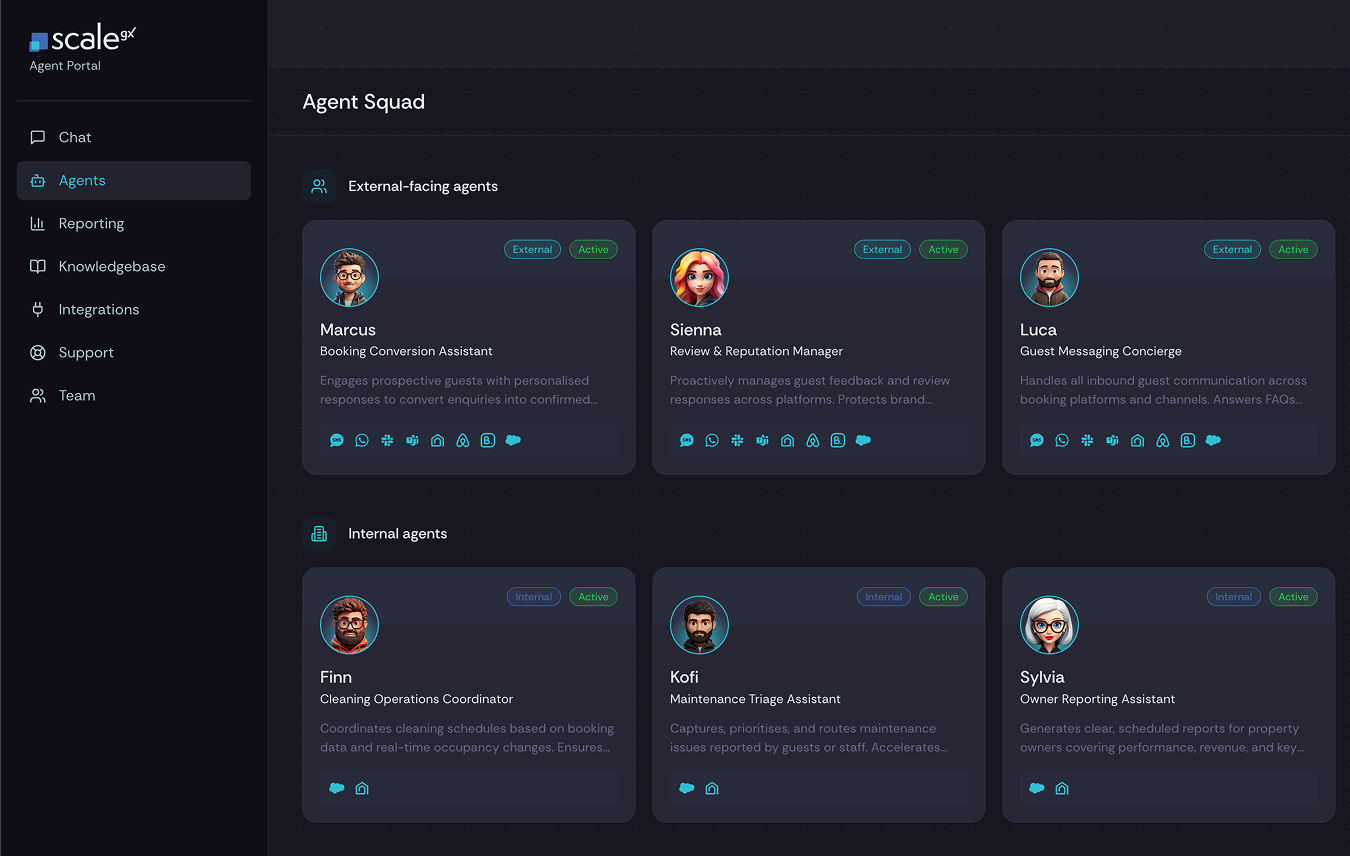This screenshot has height=856, width=1350.
Task: Click the External badge on Luca's card
Action: point(1232,249)
